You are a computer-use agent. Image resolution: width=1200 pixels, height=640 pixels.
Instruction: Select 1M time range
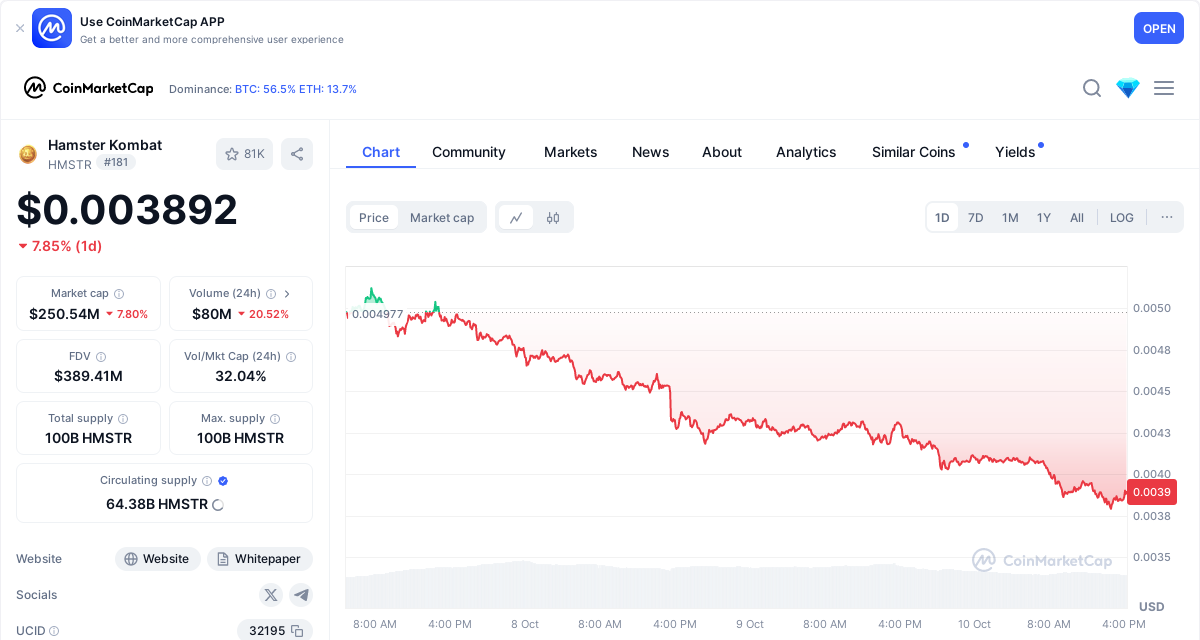1010,217
